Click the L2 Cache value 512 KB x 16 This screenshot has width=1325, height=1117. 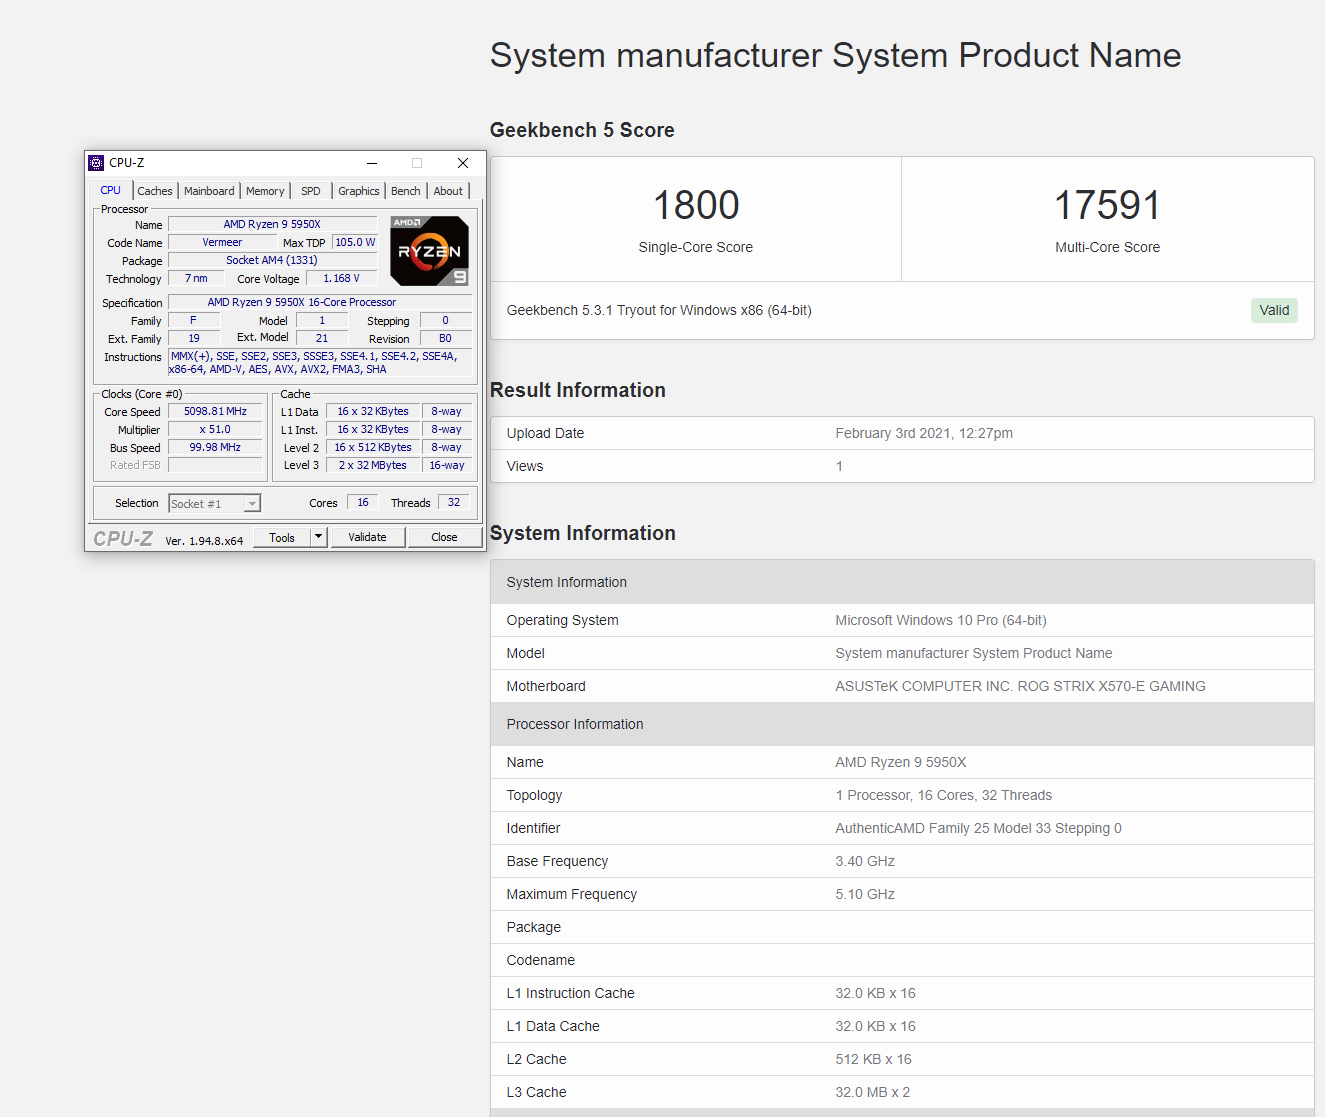[873, 1059]
